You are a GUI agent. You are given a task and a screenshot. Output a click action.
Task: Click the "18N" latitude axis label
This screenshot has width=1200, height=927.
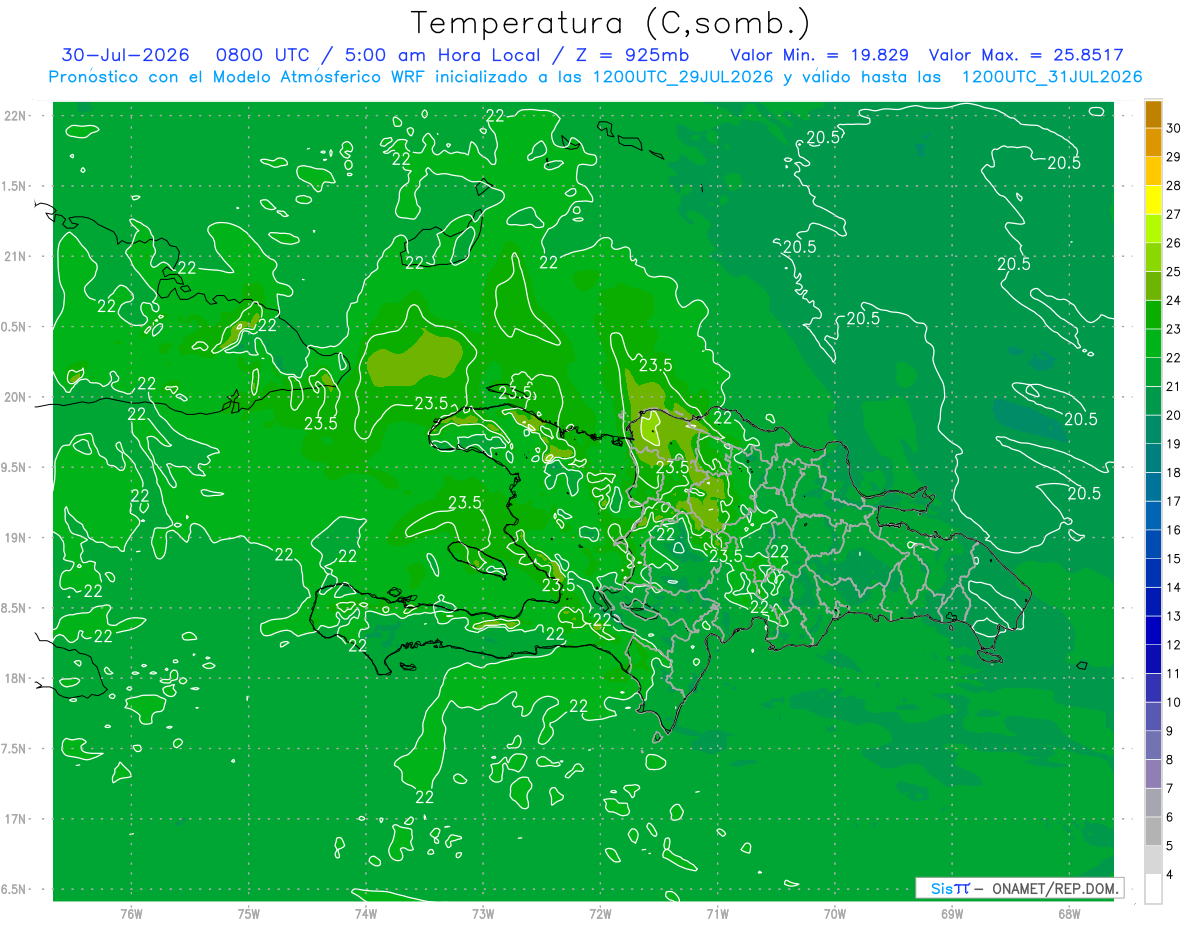pyautogui.click(x=15, y=678)
